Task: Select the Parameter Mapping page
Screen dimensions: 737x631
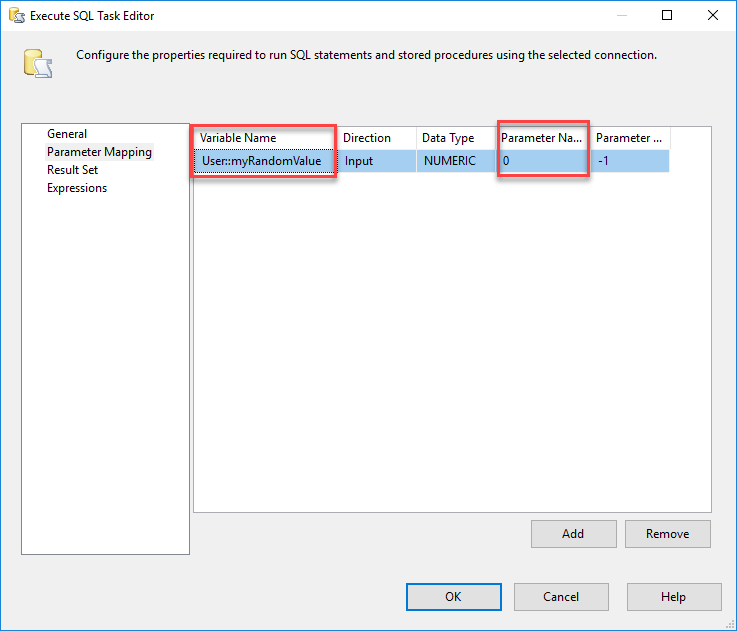Action: click(x=99, y=152)
